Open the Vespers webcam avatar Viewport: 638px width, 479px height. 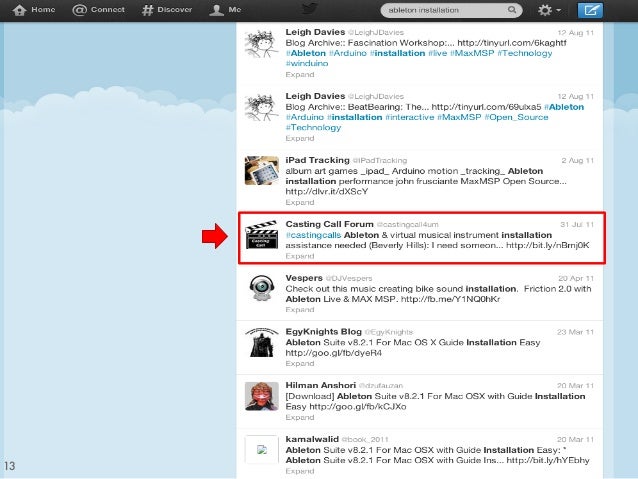point(262,288)
